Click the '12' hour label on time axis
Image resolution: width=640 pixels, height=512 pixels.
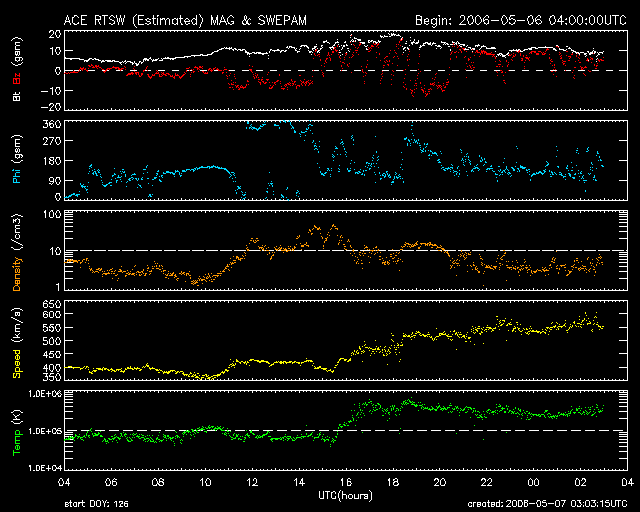(x=252, y=483)
